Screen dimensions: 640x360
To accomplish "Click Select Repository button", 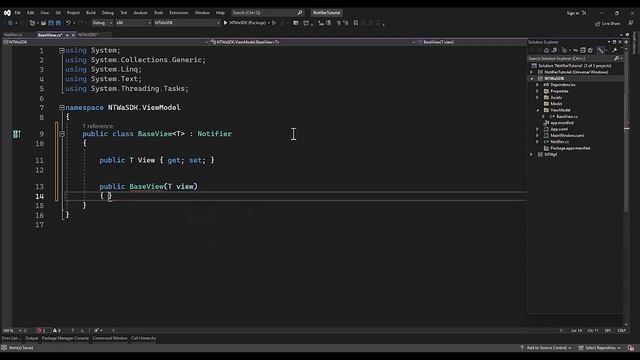I will [x=600, y=348].
